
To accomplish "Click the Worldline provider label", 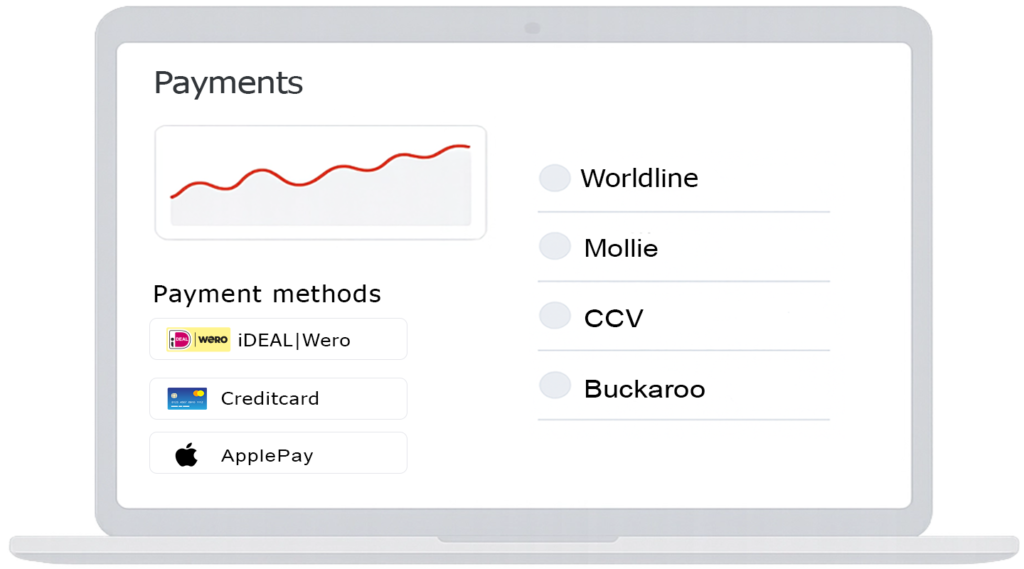I will point(639,179).
